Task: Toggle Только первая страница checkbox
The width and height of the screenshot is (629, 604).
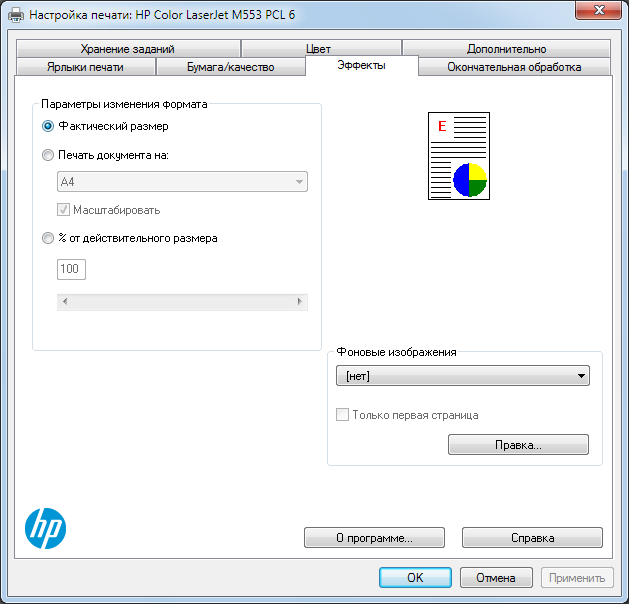Action: pos(343,415)
